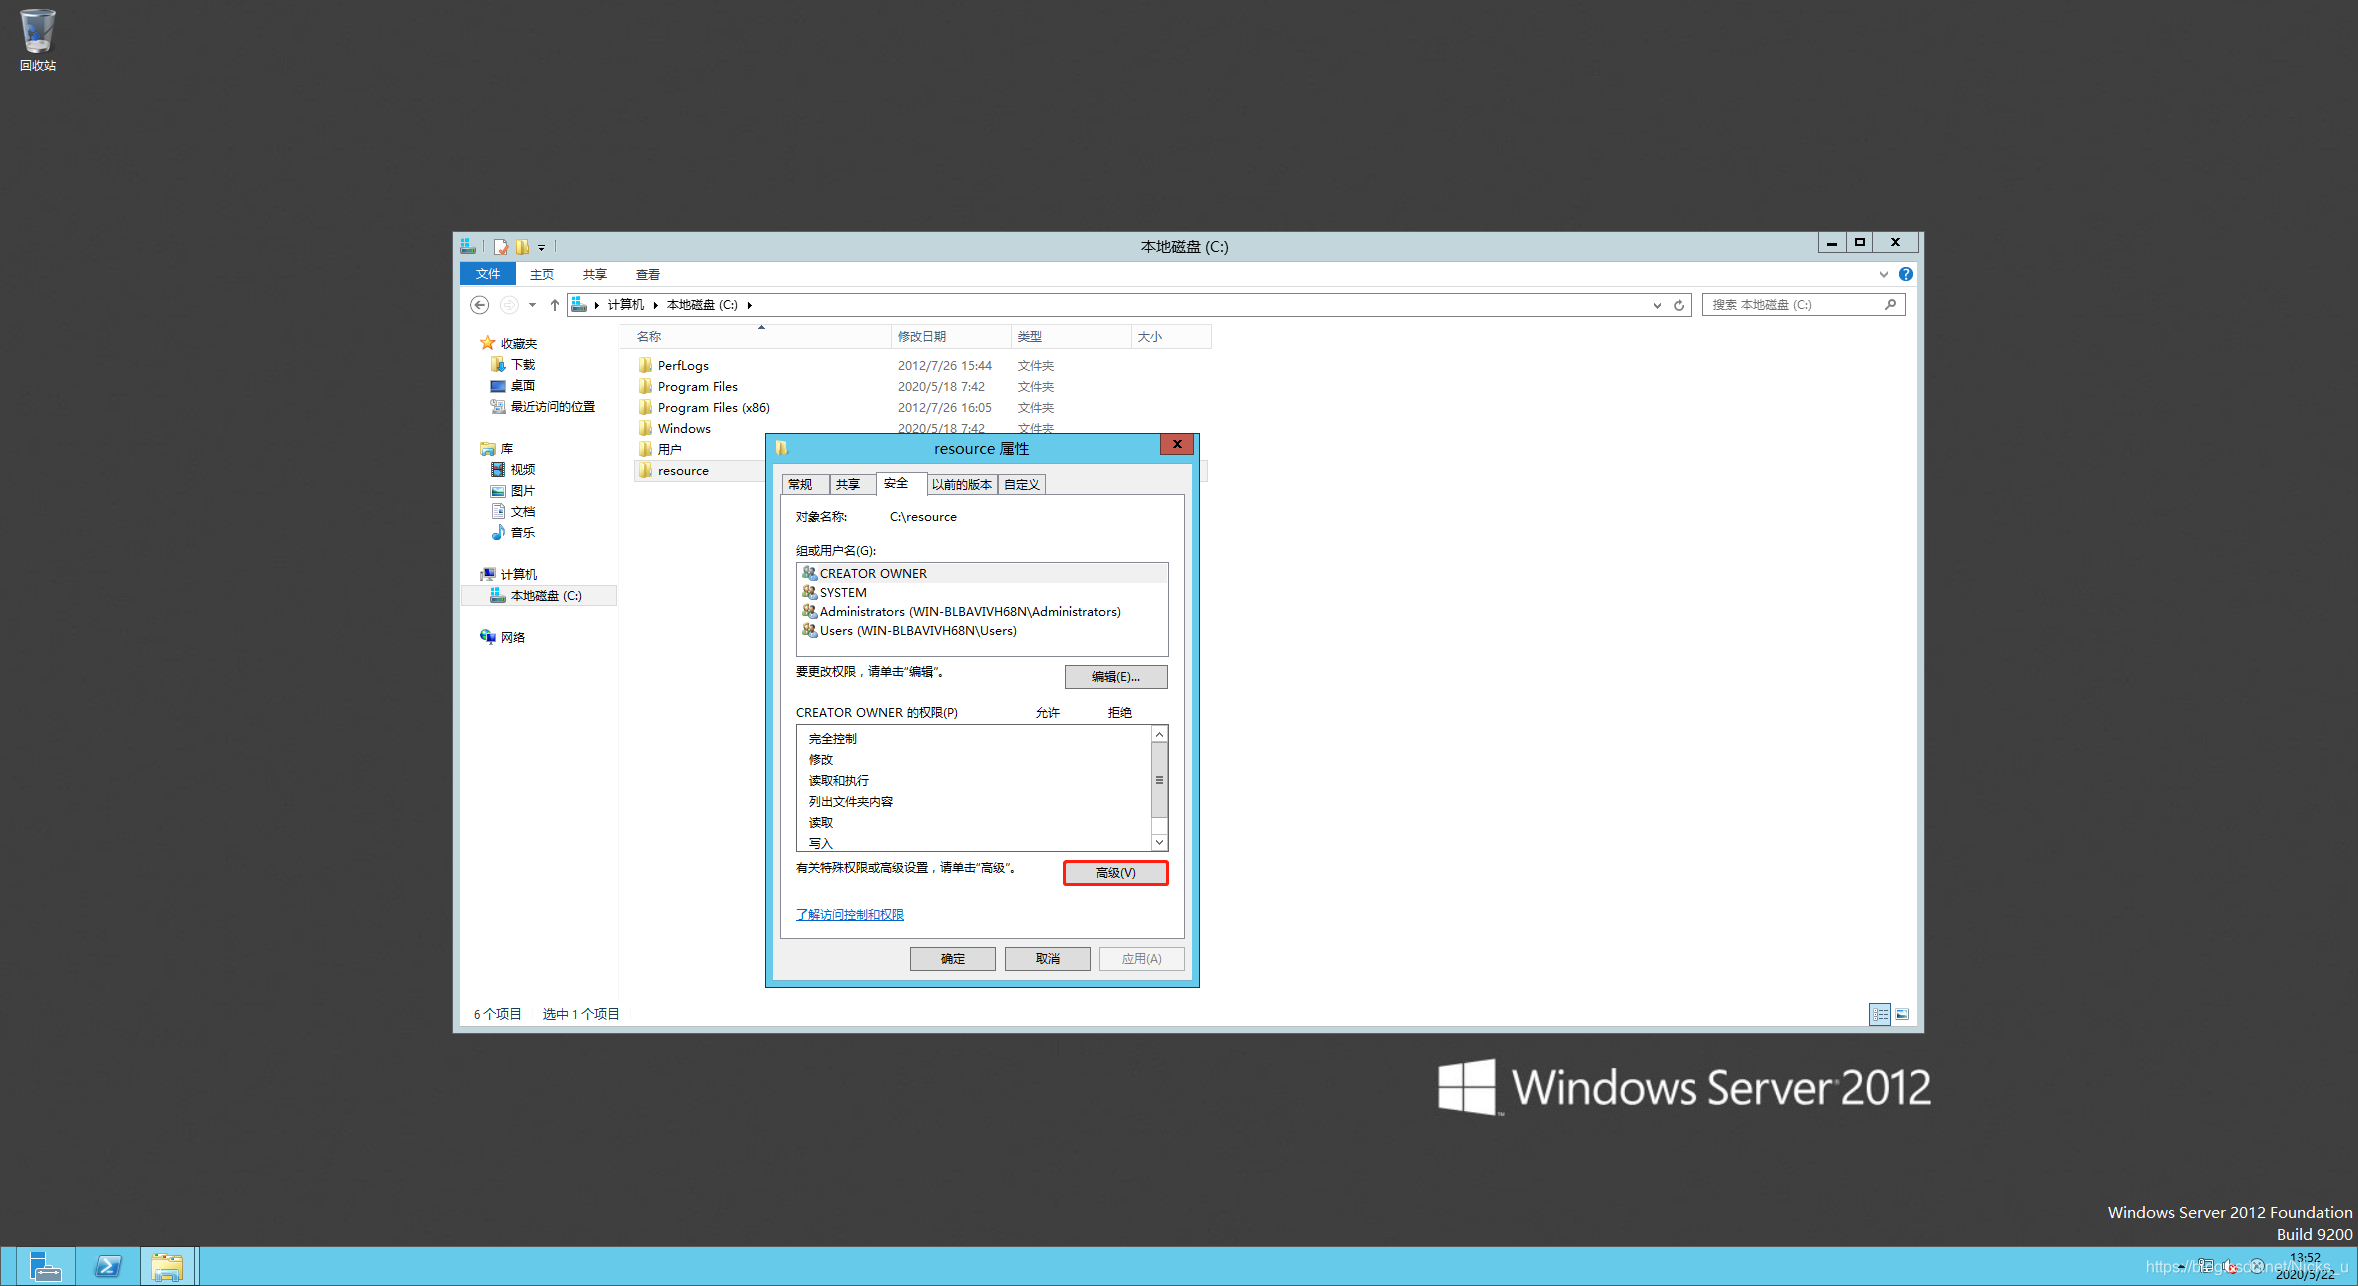
Task: Open 了解访问控制和权限 link
Action: pos(849,914)
